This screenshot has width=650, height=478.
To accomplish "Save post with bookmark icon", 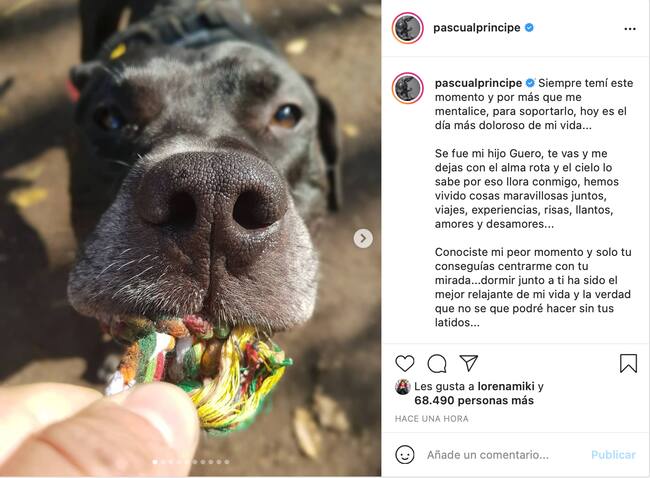I will (628, 363).
